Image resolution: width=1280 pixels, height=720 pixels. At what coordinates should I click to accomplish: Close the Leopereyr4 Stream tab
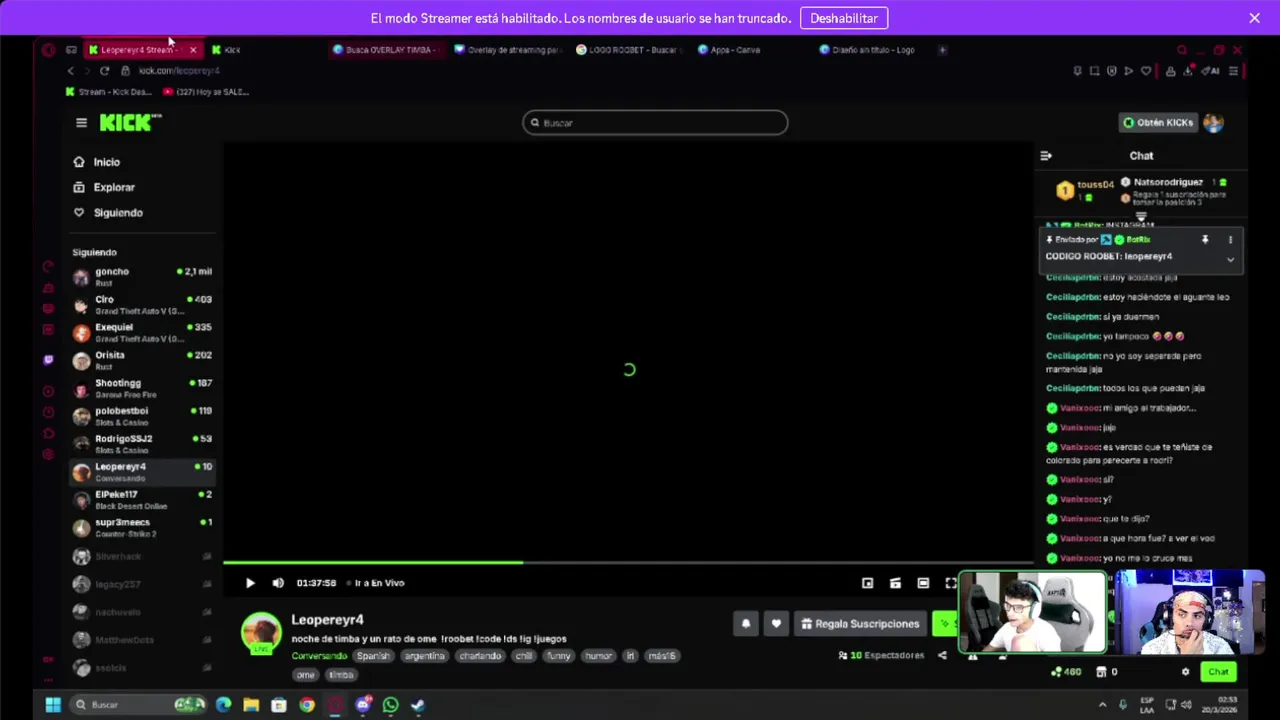click(193, 50)
